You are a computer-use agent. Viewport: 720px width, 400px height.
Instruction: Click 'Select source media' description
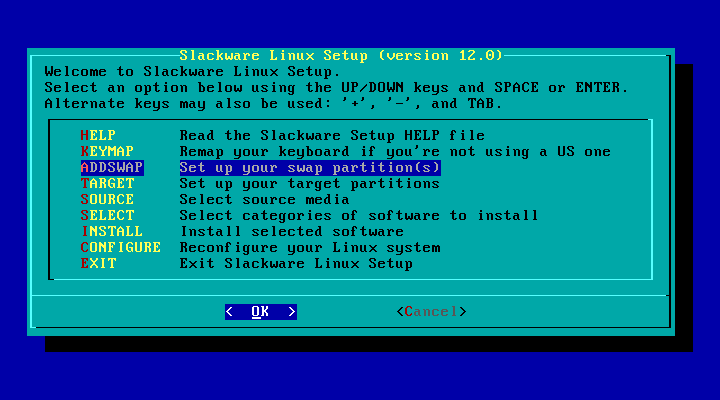tap(264, 200)
